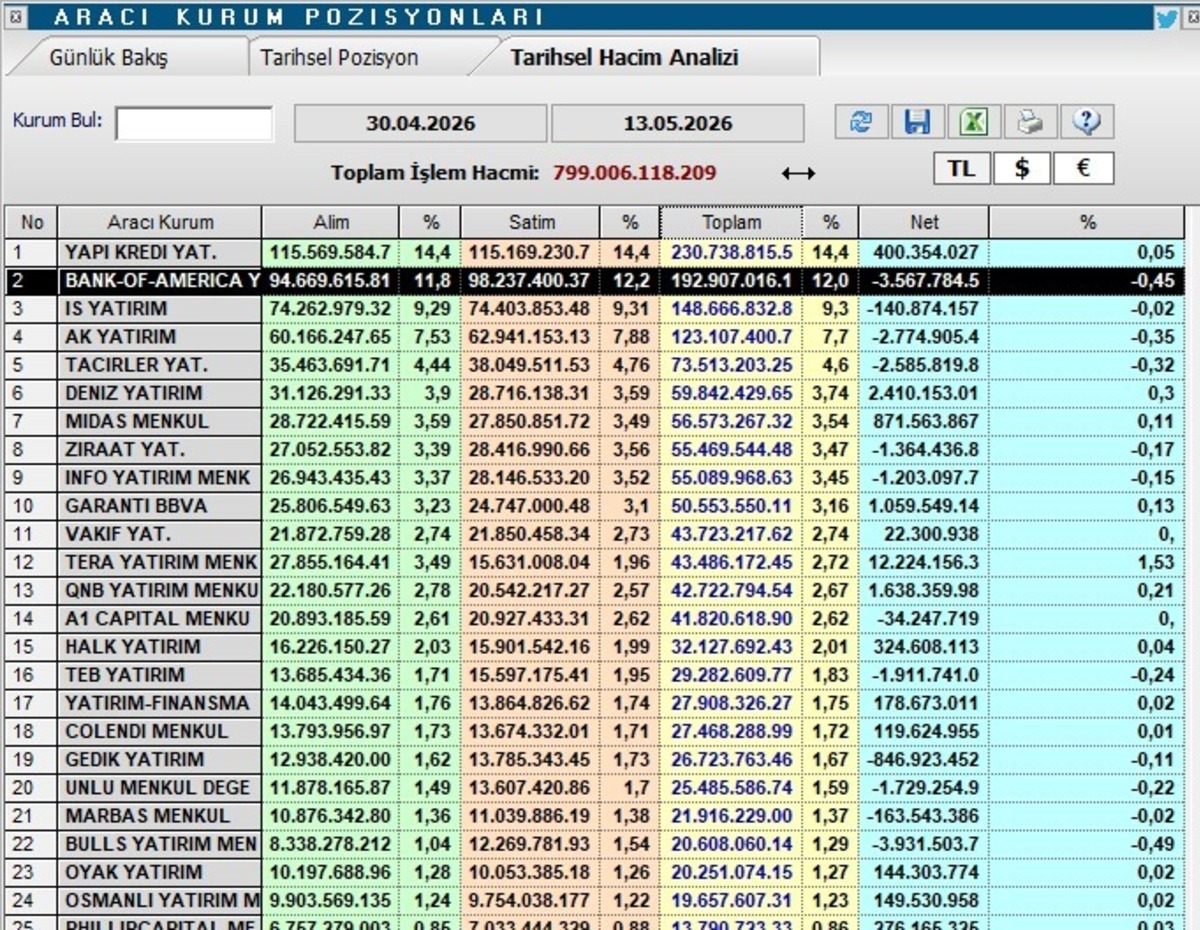1200x930 pixels.
Task: Click the double-headed arrow next to volume
Action: (x=798, y=173)
